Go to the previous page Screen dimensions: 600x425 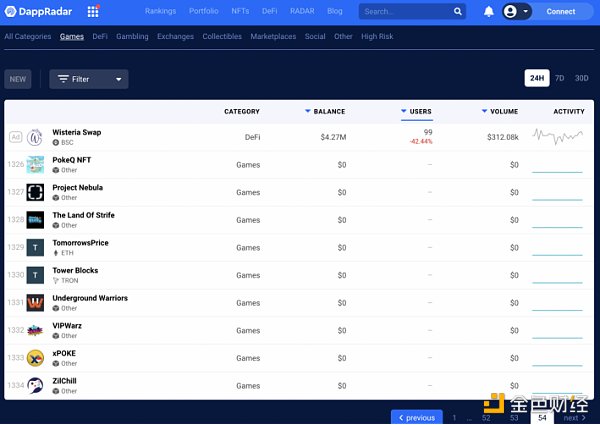click(417, 417)
